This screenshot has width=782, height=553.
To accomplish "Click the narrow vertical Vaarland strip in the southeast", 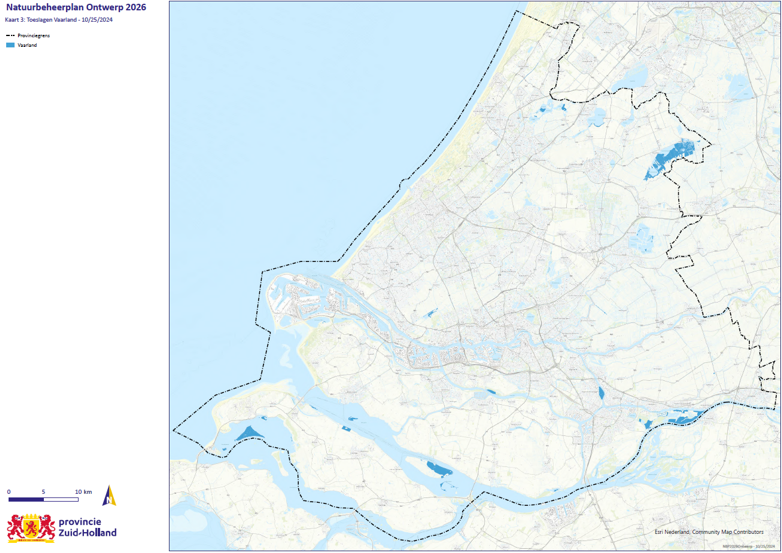I will point(600,394).
